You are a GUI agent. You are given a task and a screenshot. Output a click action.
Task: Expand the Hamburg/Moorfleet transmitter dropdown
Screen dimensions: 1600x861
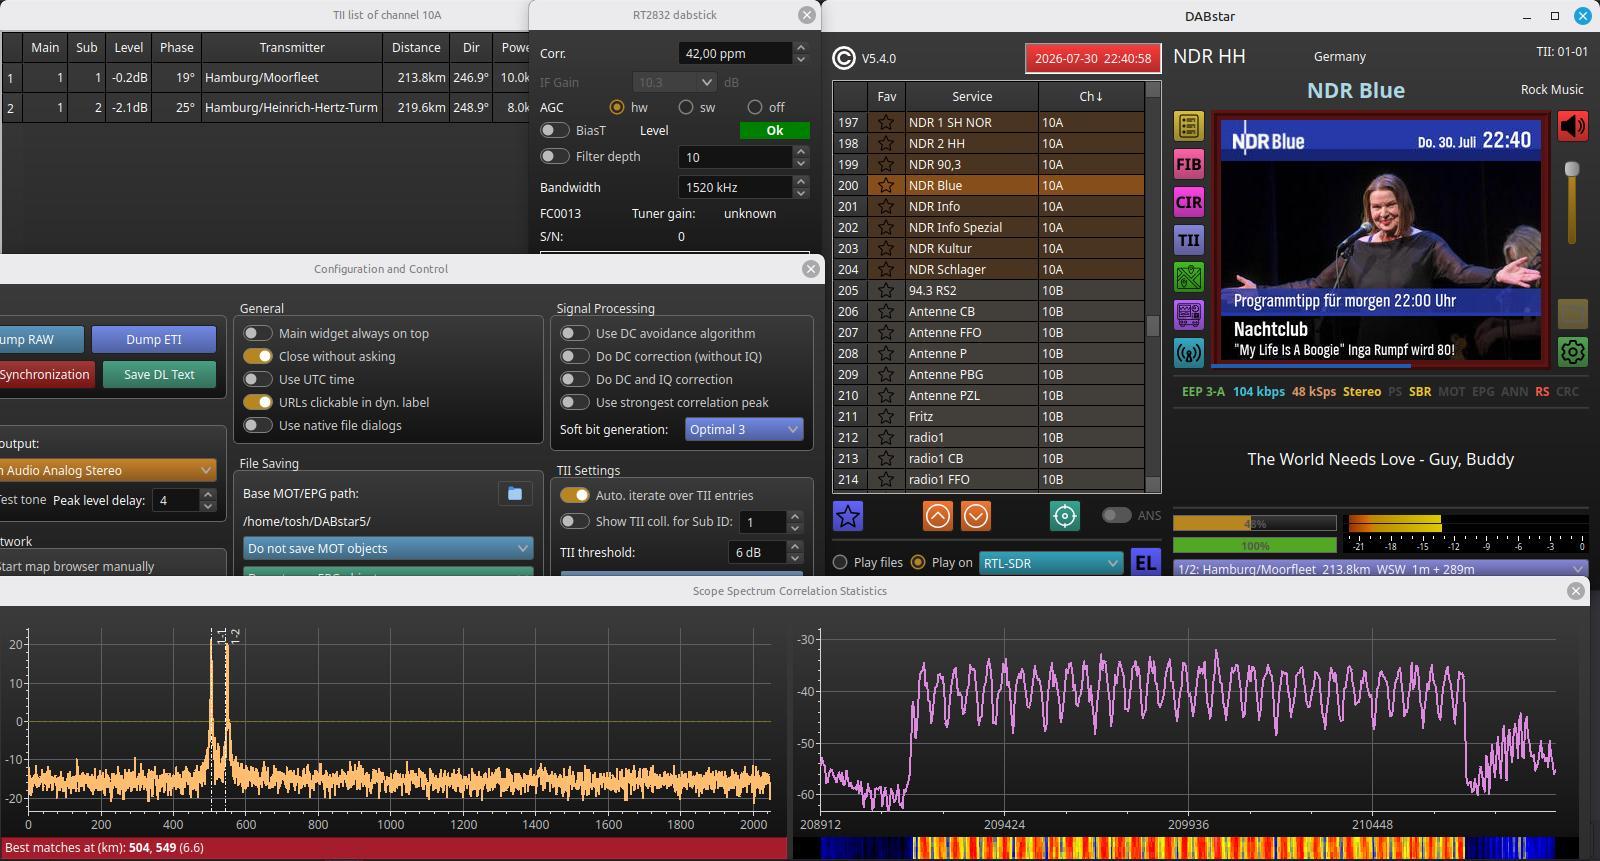click(1381, 569)
